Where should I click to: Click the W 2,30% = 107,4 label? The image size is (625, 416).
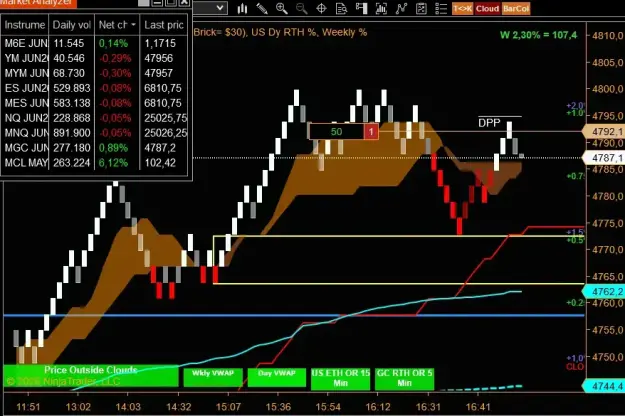click(539, 35)
